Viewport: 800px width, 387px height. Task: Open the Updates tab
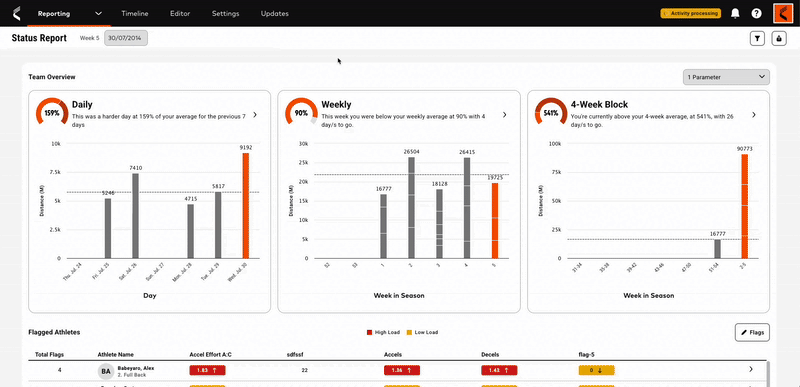point(274,14)
